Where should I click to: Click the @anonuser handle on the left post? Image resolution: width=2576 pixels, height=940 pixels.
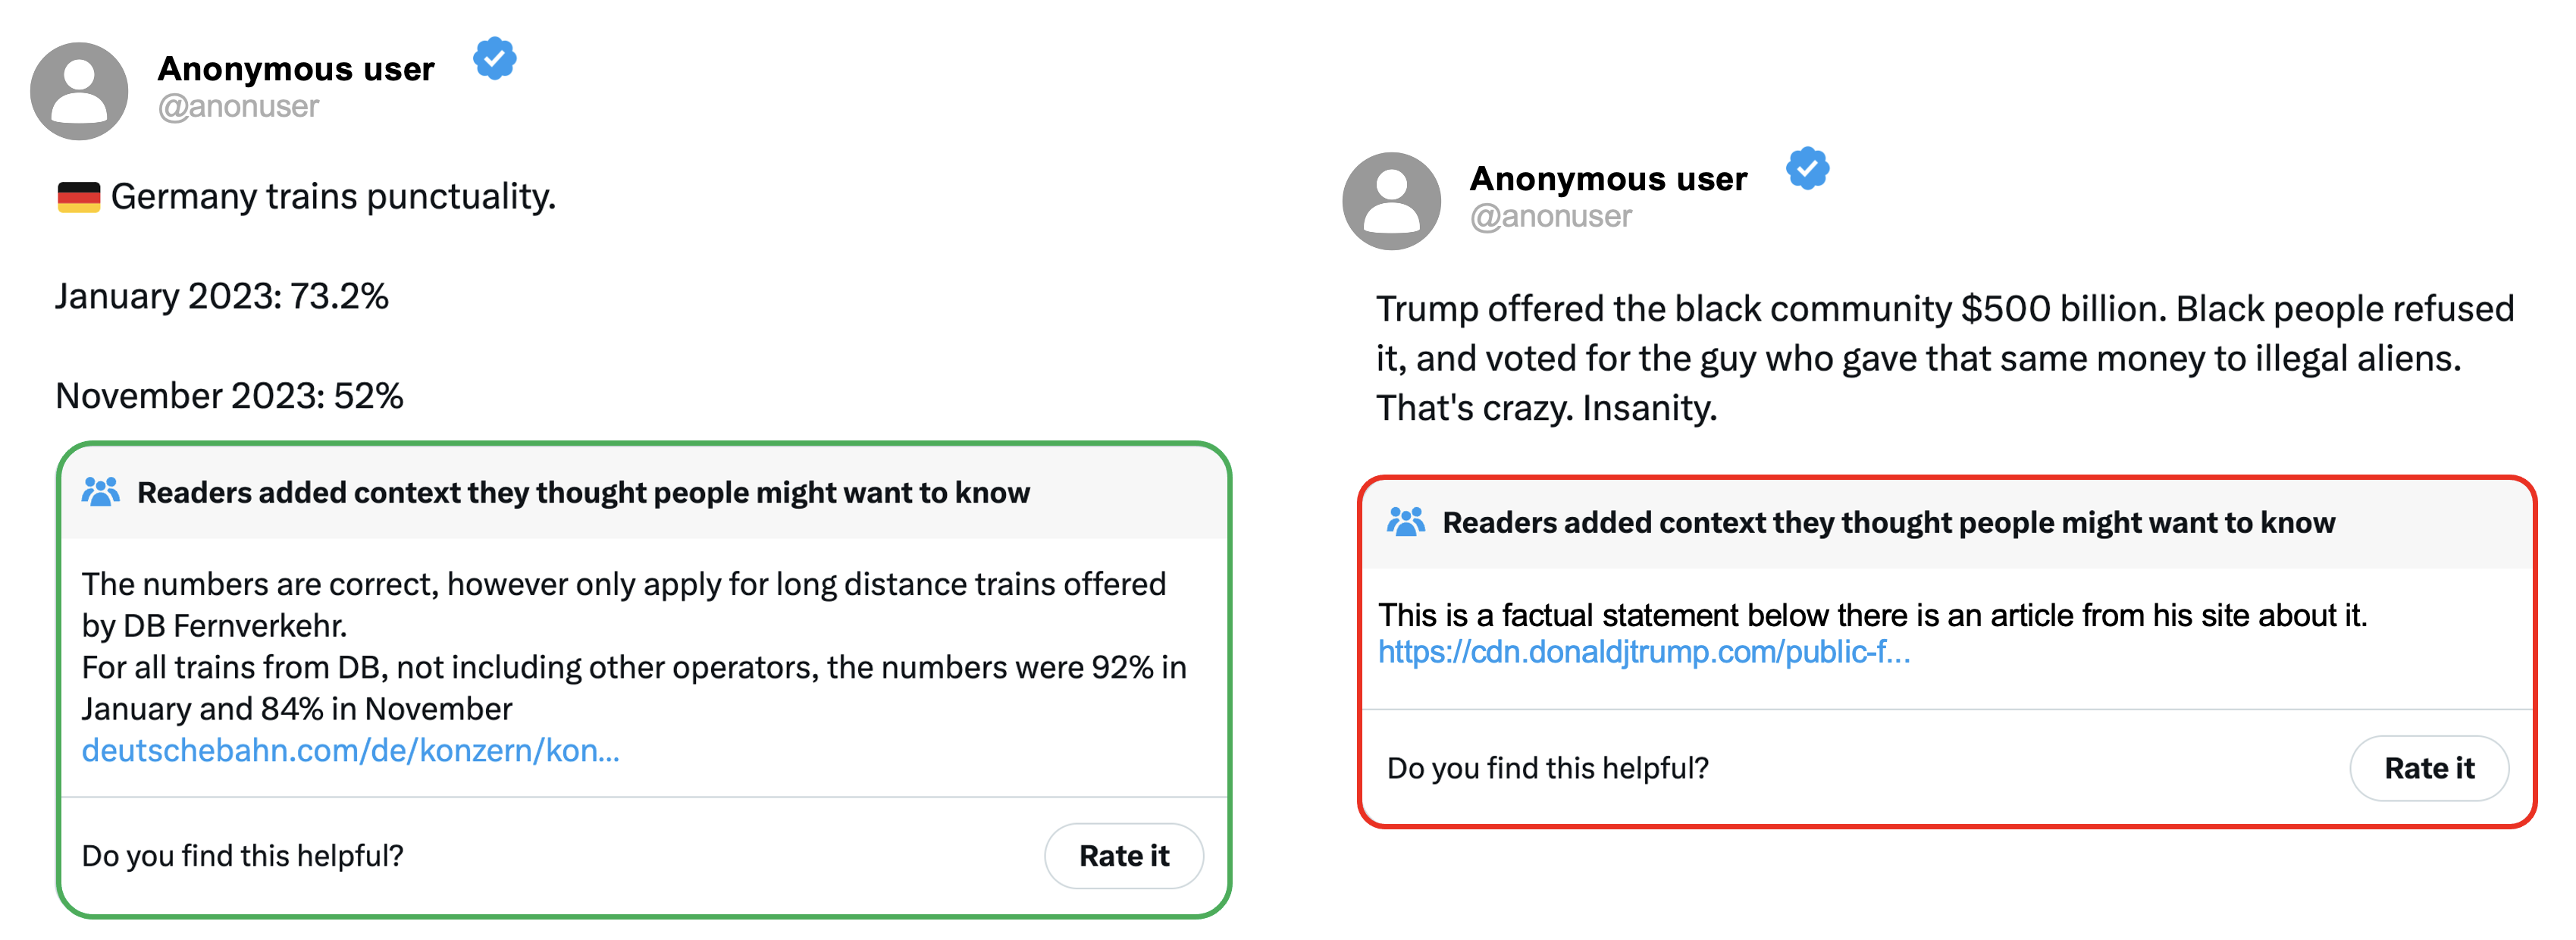pyautogui.click(x=238, y=106)
